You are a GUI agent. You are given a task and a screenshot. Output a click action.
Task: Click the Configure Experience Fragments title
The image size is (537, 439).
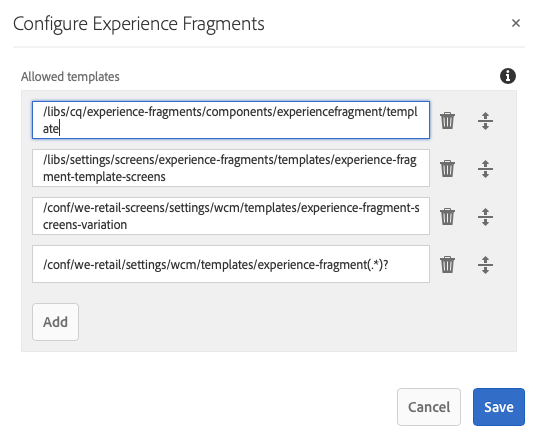[x=139, y=24]
